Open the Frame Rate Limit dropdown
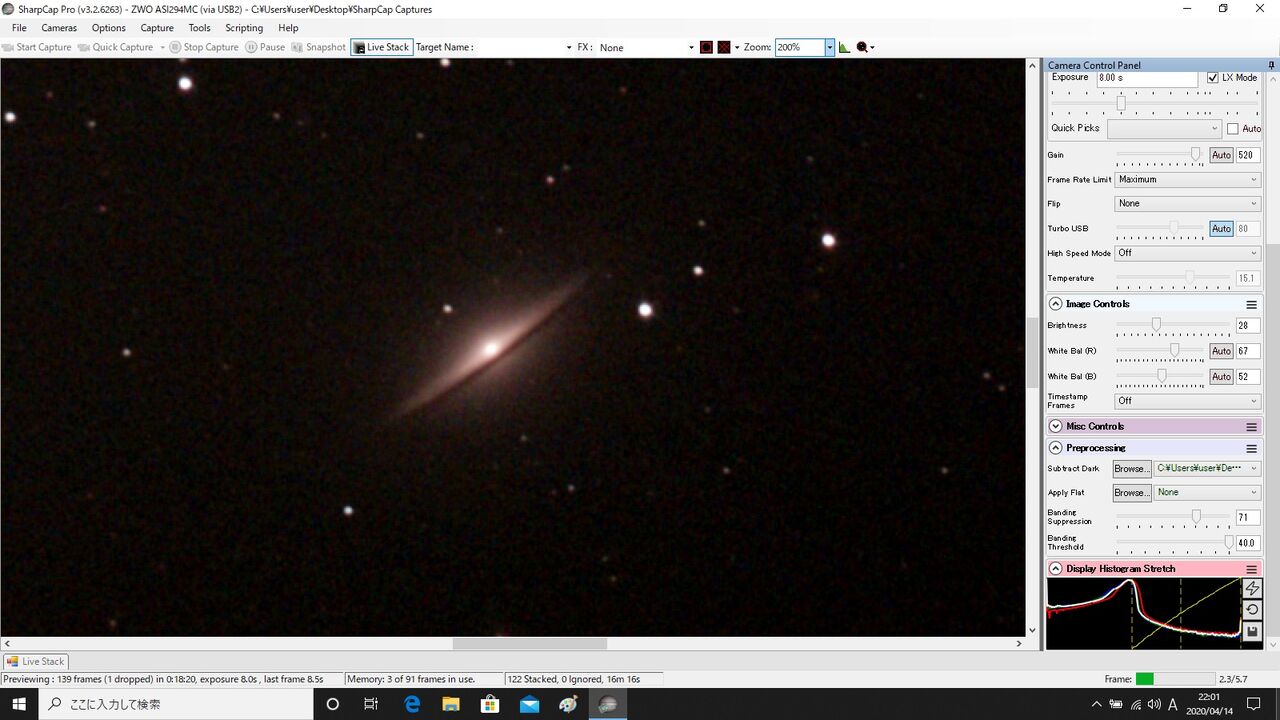Screen dimensions: 1280x720 [1188, 180]
